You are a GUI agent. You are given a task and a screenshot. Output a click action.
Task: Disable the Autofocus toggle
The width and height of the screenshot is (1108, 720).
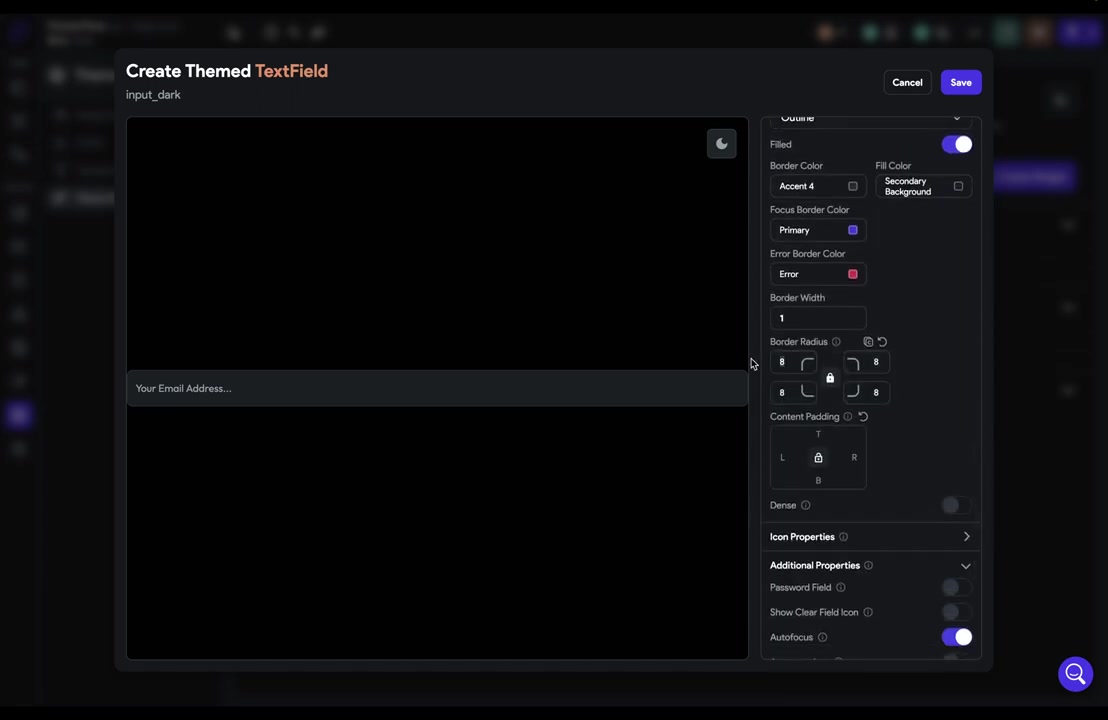pos(957,637)
